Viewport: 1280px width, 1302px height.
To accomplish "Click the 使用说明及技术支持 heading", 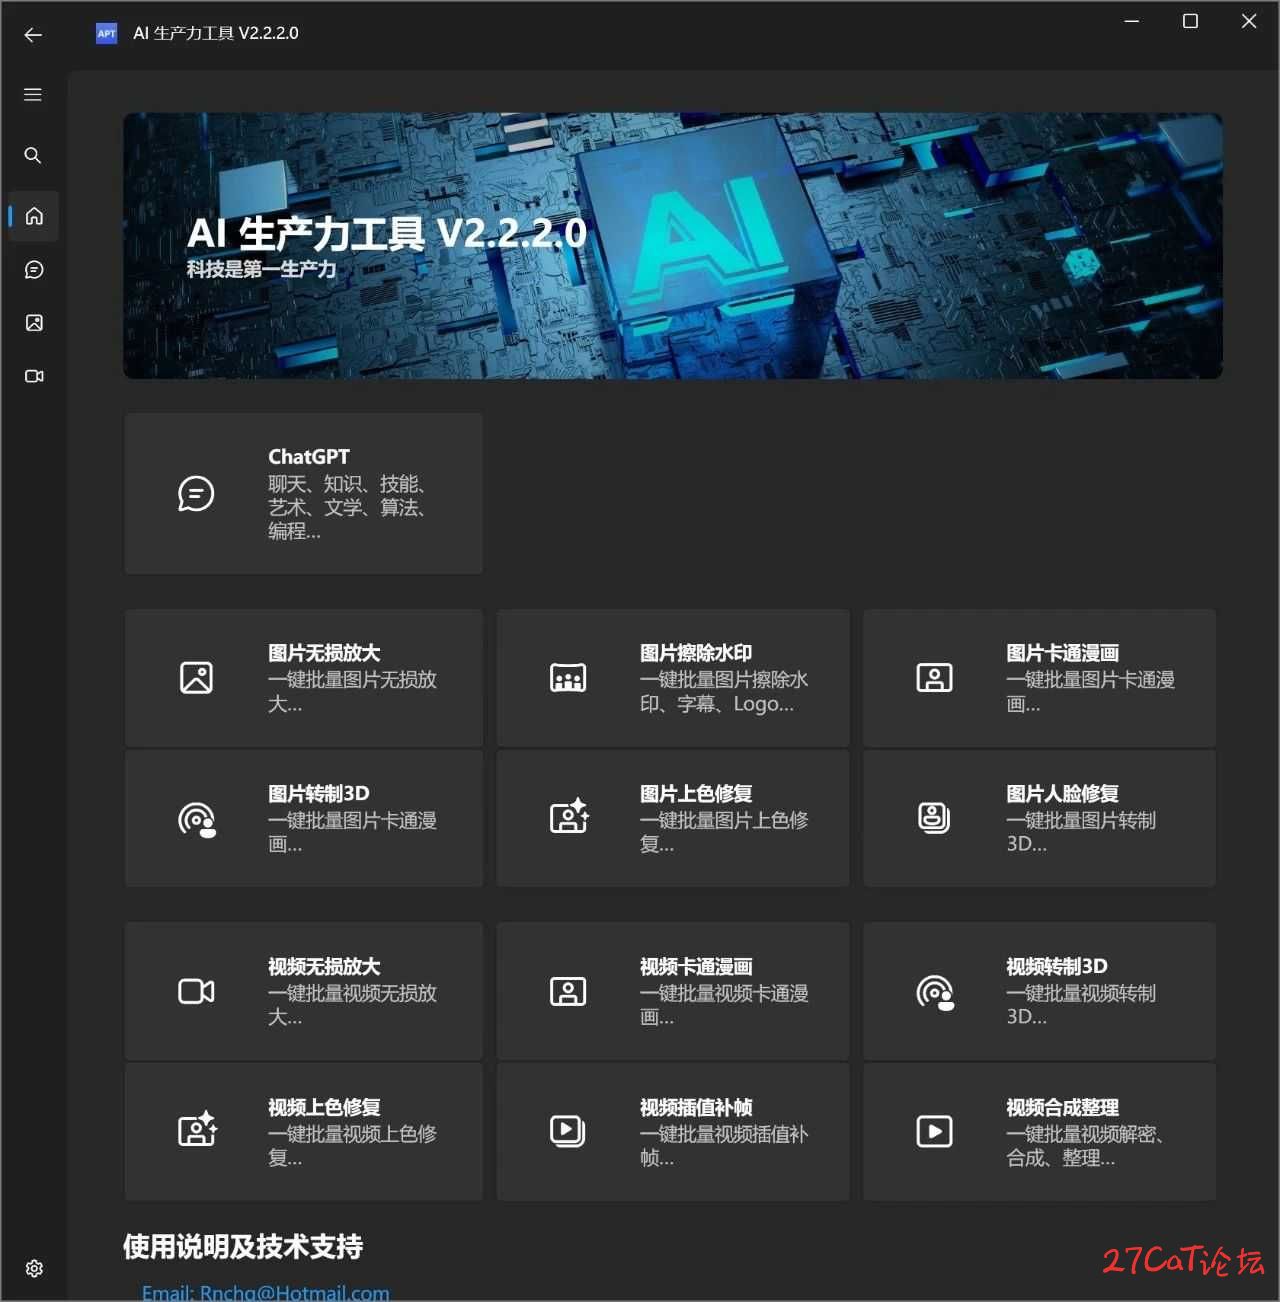I will point(243,1247).
